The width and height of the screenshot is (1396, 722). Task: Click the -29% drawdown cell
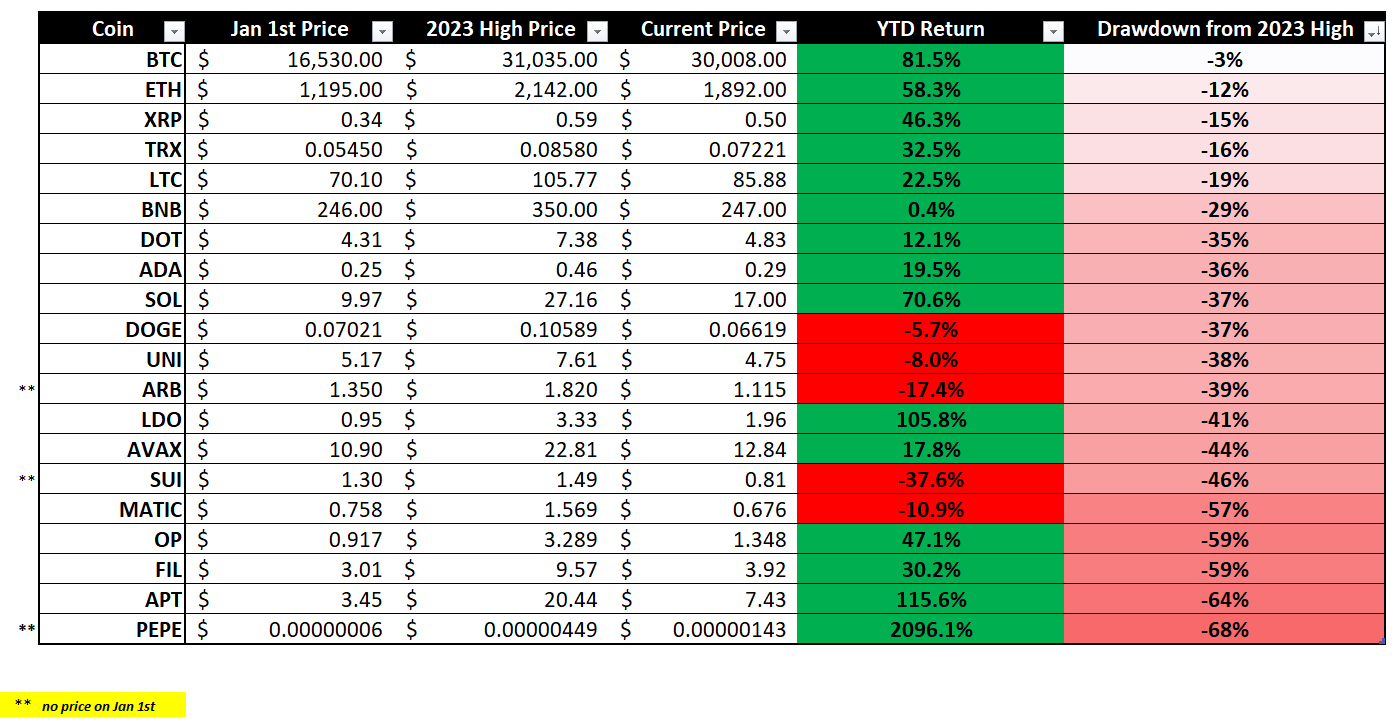[1225, 210]
